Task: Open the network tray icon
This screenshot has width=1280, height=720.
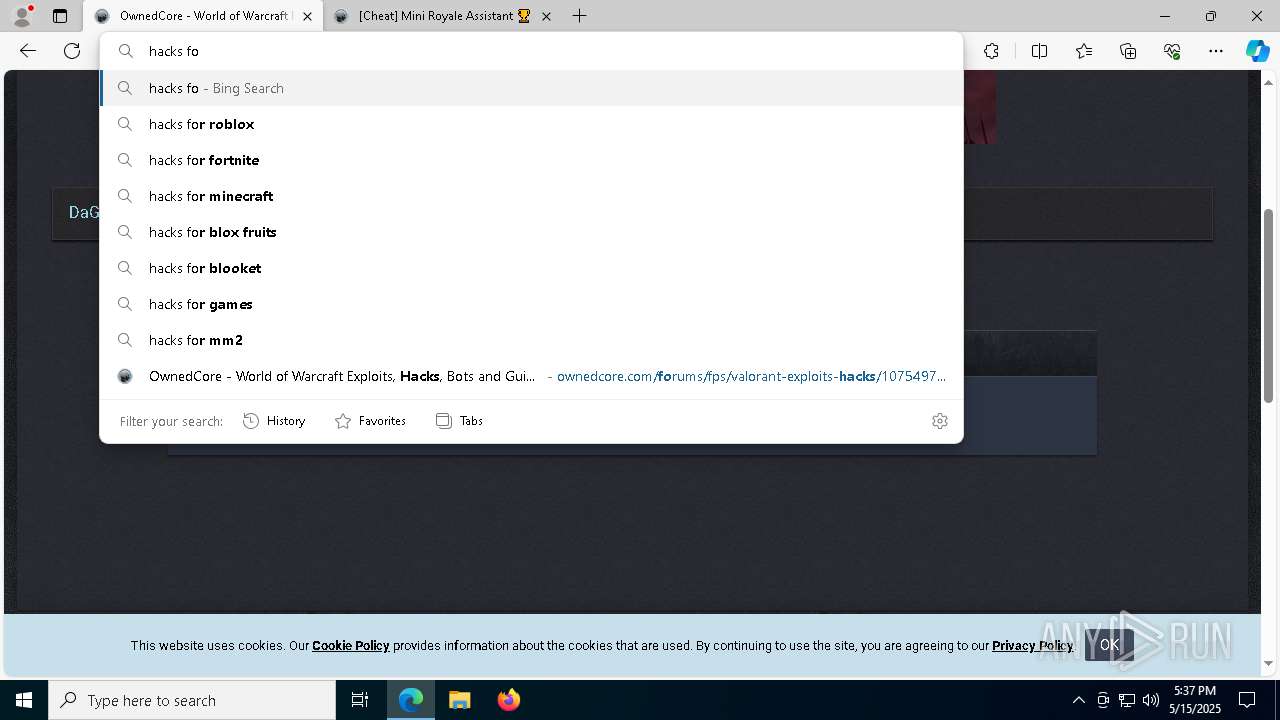Action: coord(1127,700)
